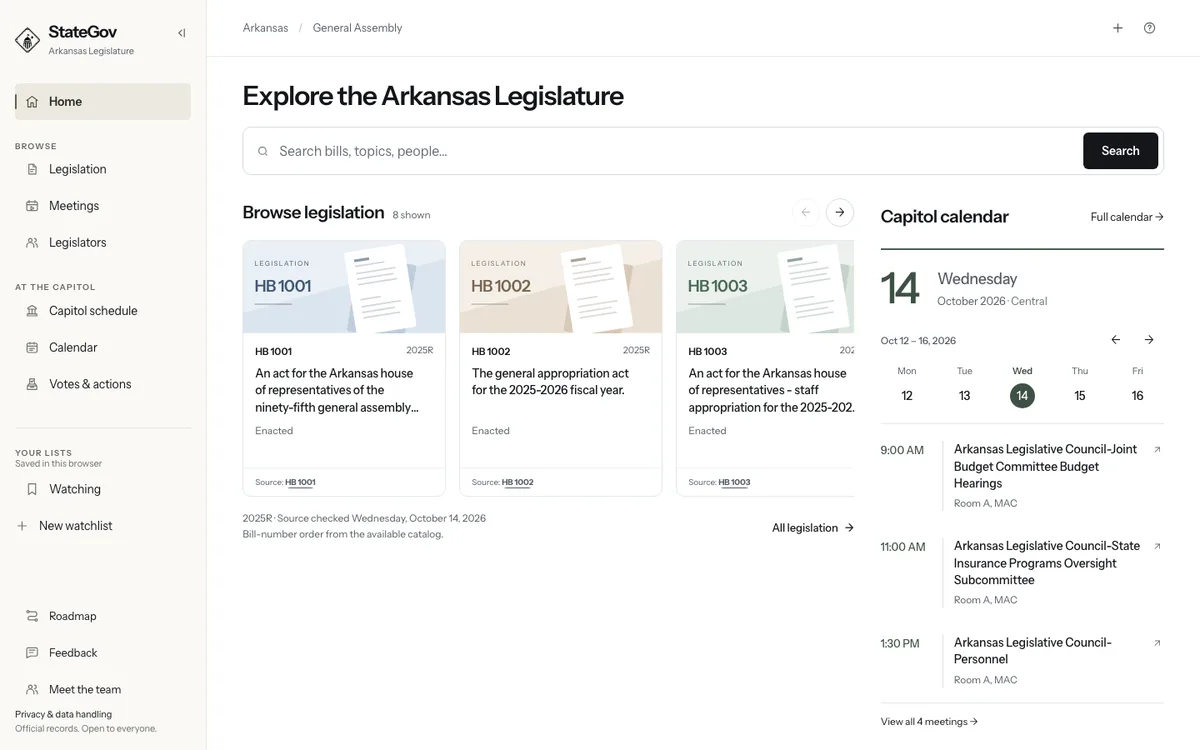Select Wednesday 14 in the week calendar

(x=1022, y=385)
